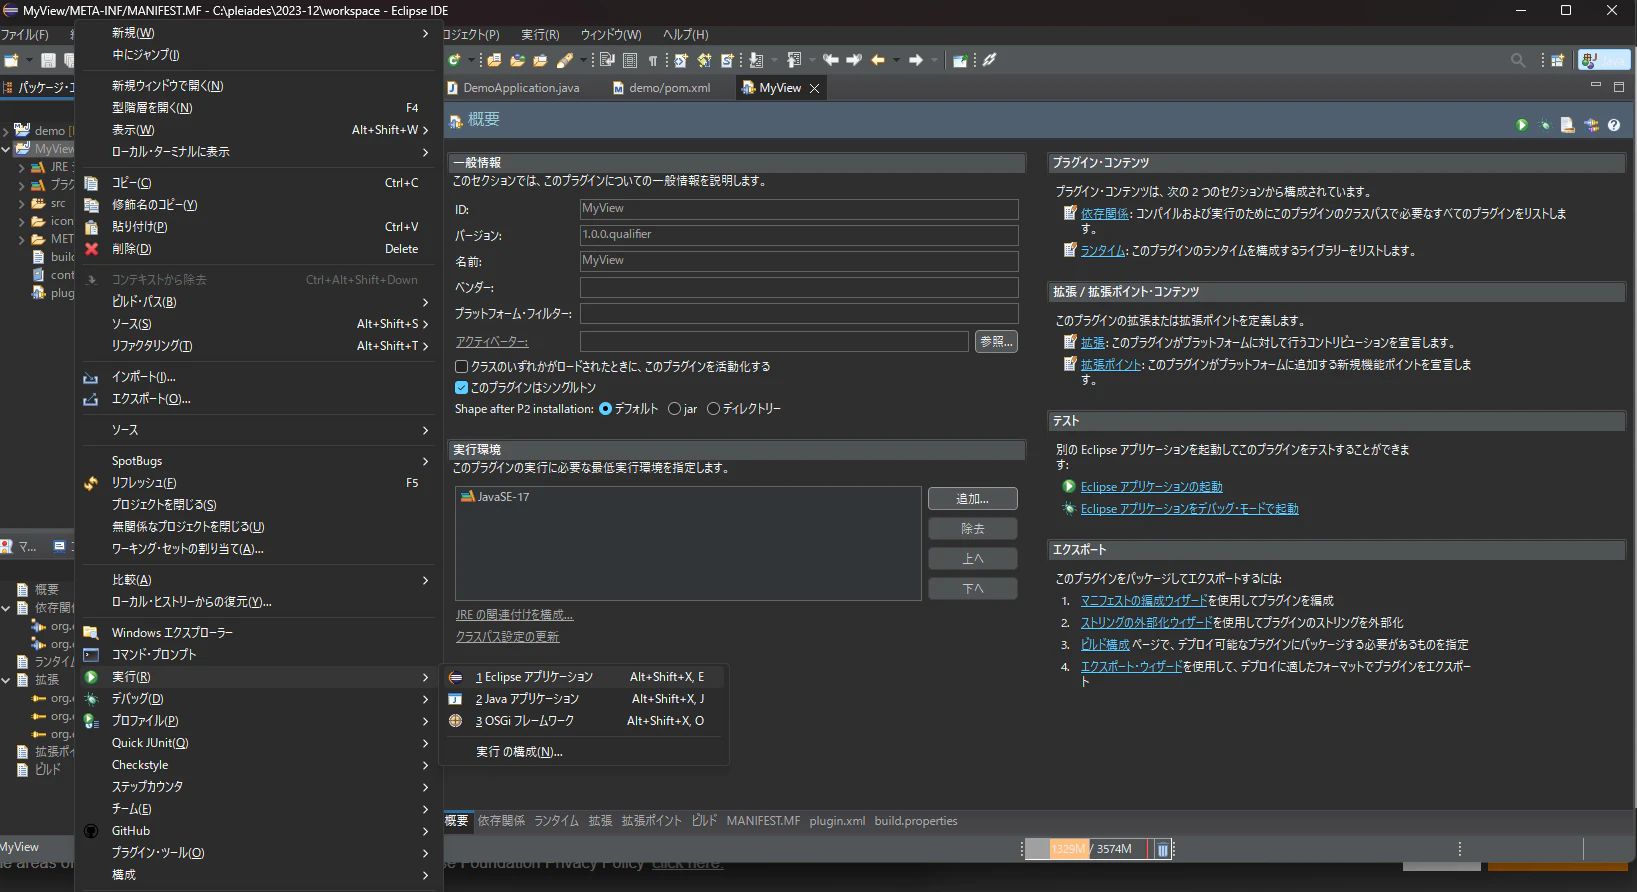Viewport: 1637px width, 892px height.
Task: Click the Save toolbar icon
Action: pos(47,60)
